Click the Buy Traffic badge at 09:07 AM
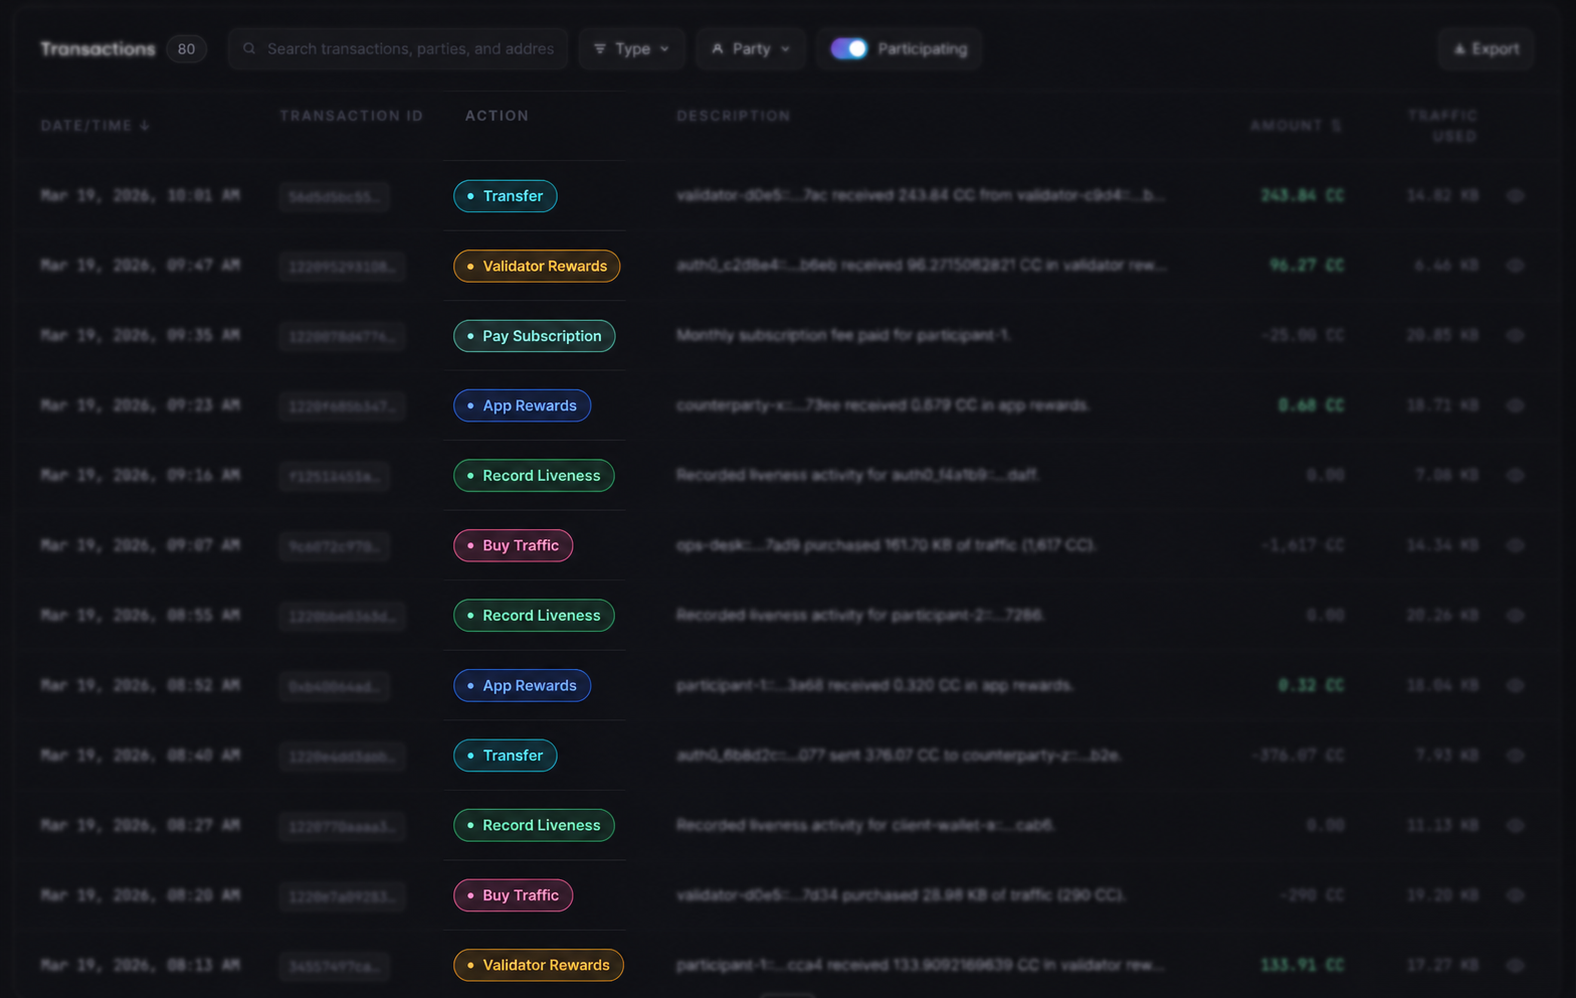Image resolution: width=1576 pixels, height=998 pixels. pyautogui.click(x=513, y=546)
